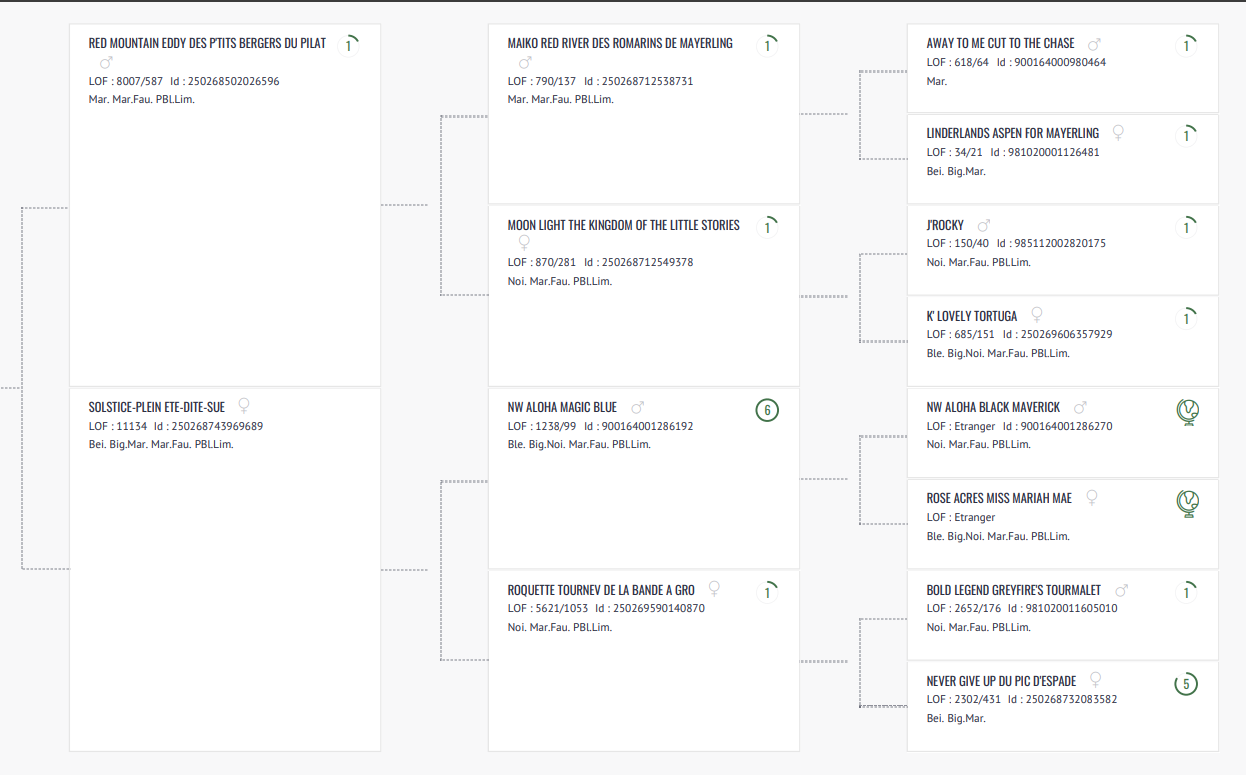Open NEVER GIVE UP DU PIC D'ESPADE
The height and width of the screenshot is (775, 1246).
(x=1001, y=681)
